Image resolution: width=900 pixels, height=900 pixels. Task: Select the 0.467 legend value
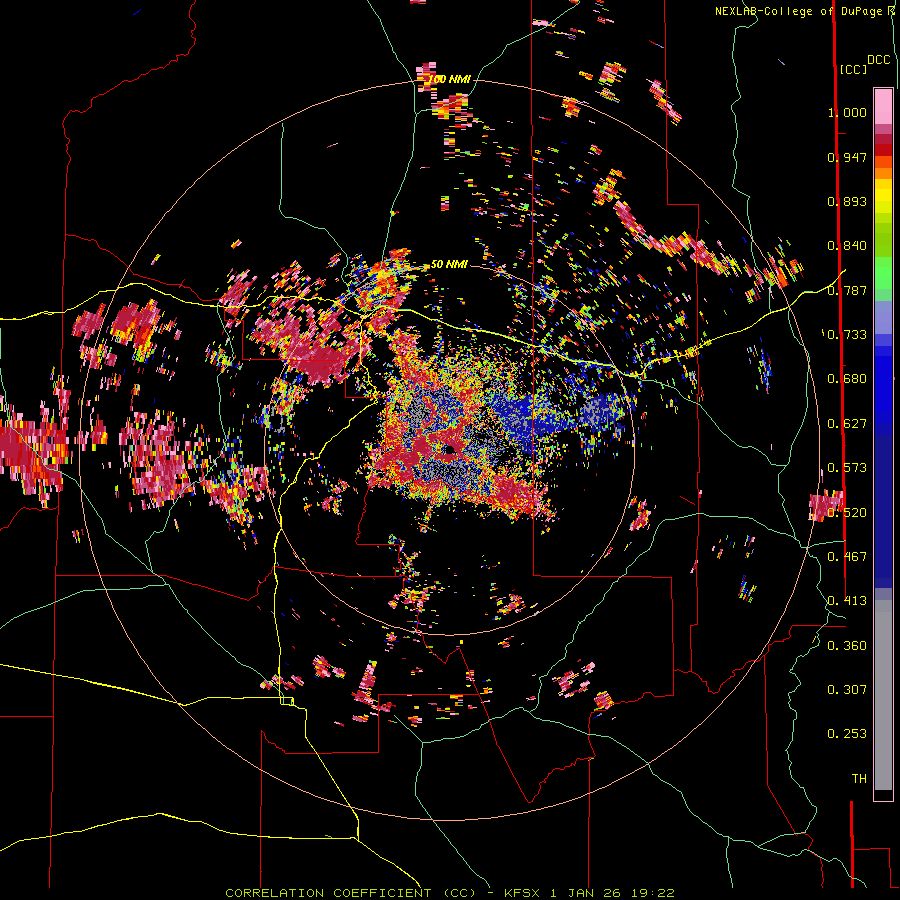(847, 557)
